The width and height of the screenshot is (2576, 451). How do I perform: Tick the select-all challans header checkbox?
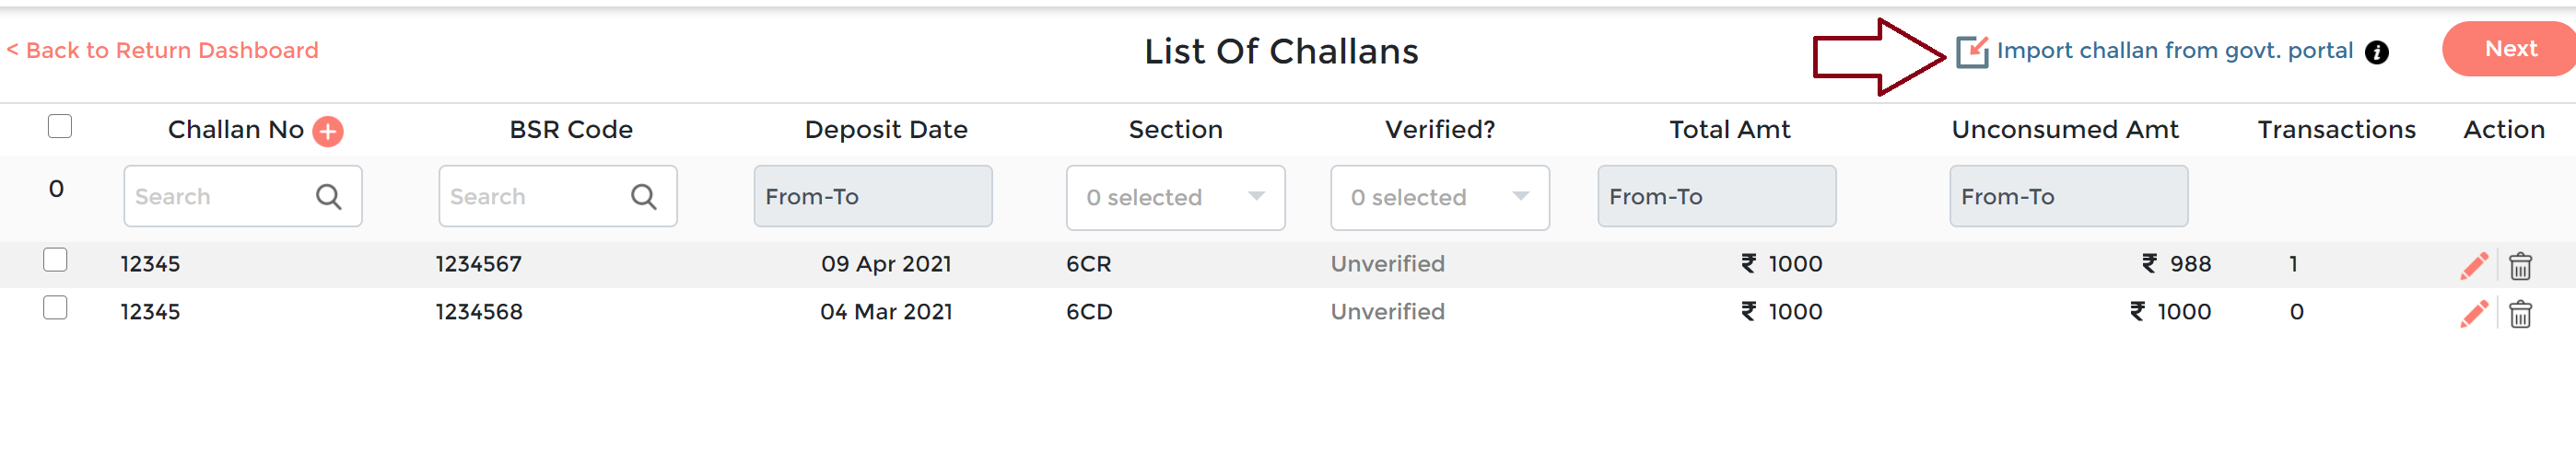point(60,127)
